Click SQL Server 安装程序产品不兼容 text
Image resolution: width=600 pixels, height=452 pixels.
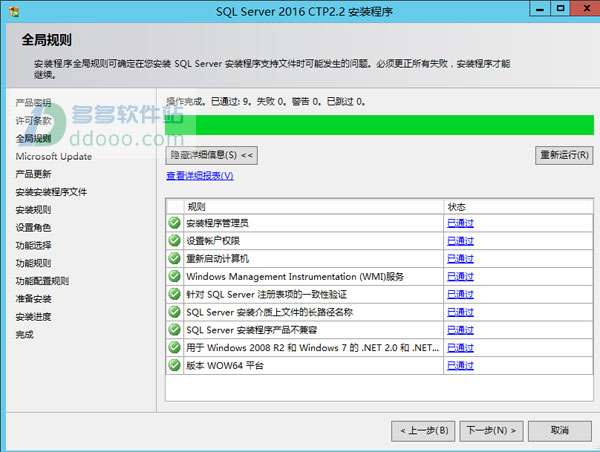point(251,330)
